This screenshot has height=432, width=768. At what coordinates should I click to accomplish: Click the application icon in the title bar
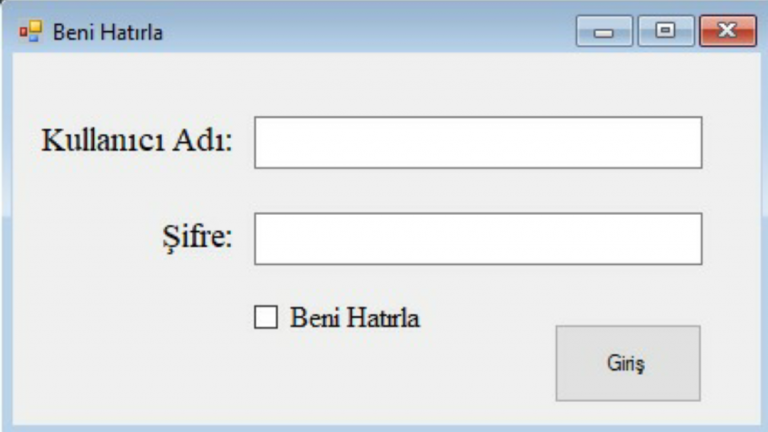pyautogui.click(x=30, y=32)
